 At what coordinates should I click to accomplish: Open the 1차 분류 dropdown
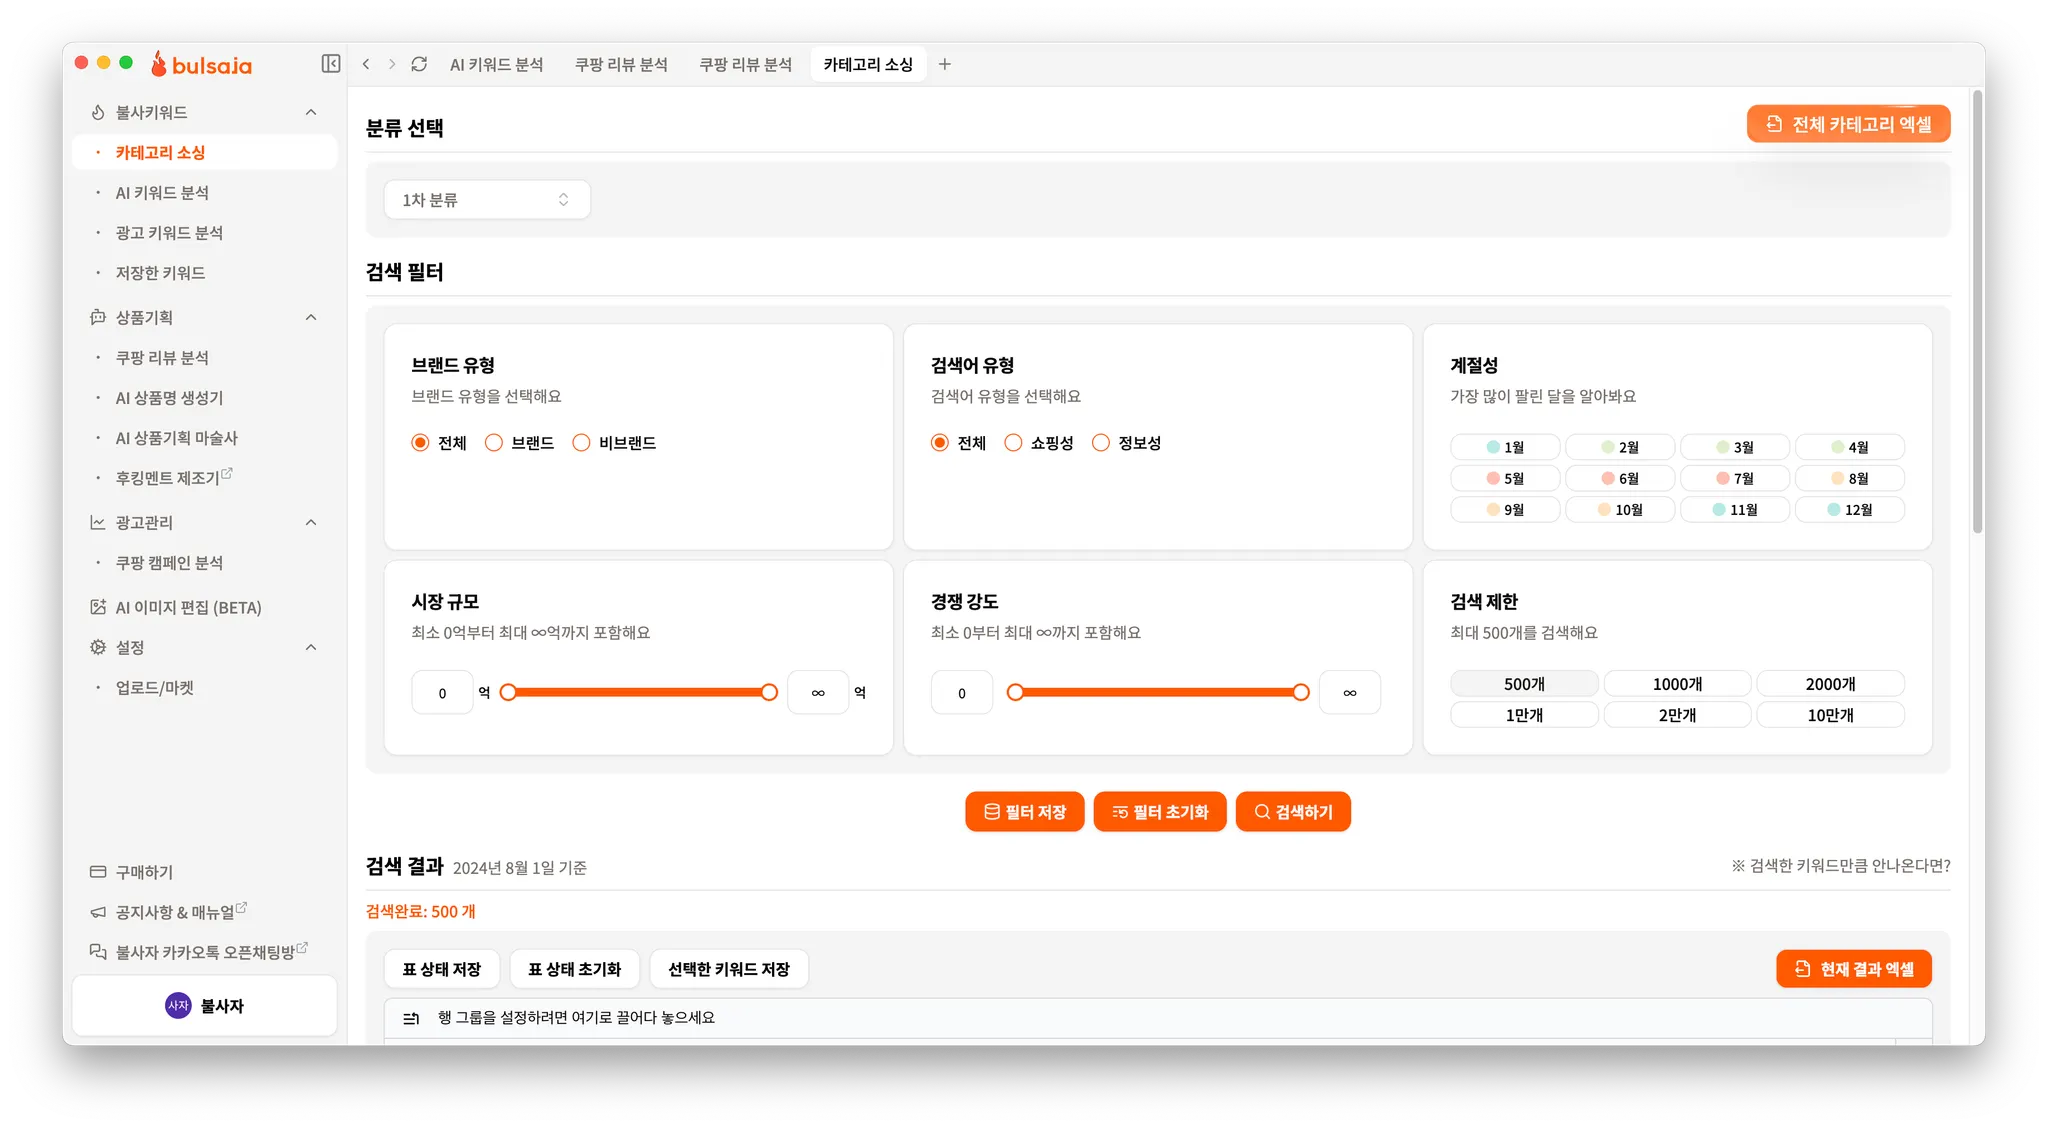click(x=487, y=200)
